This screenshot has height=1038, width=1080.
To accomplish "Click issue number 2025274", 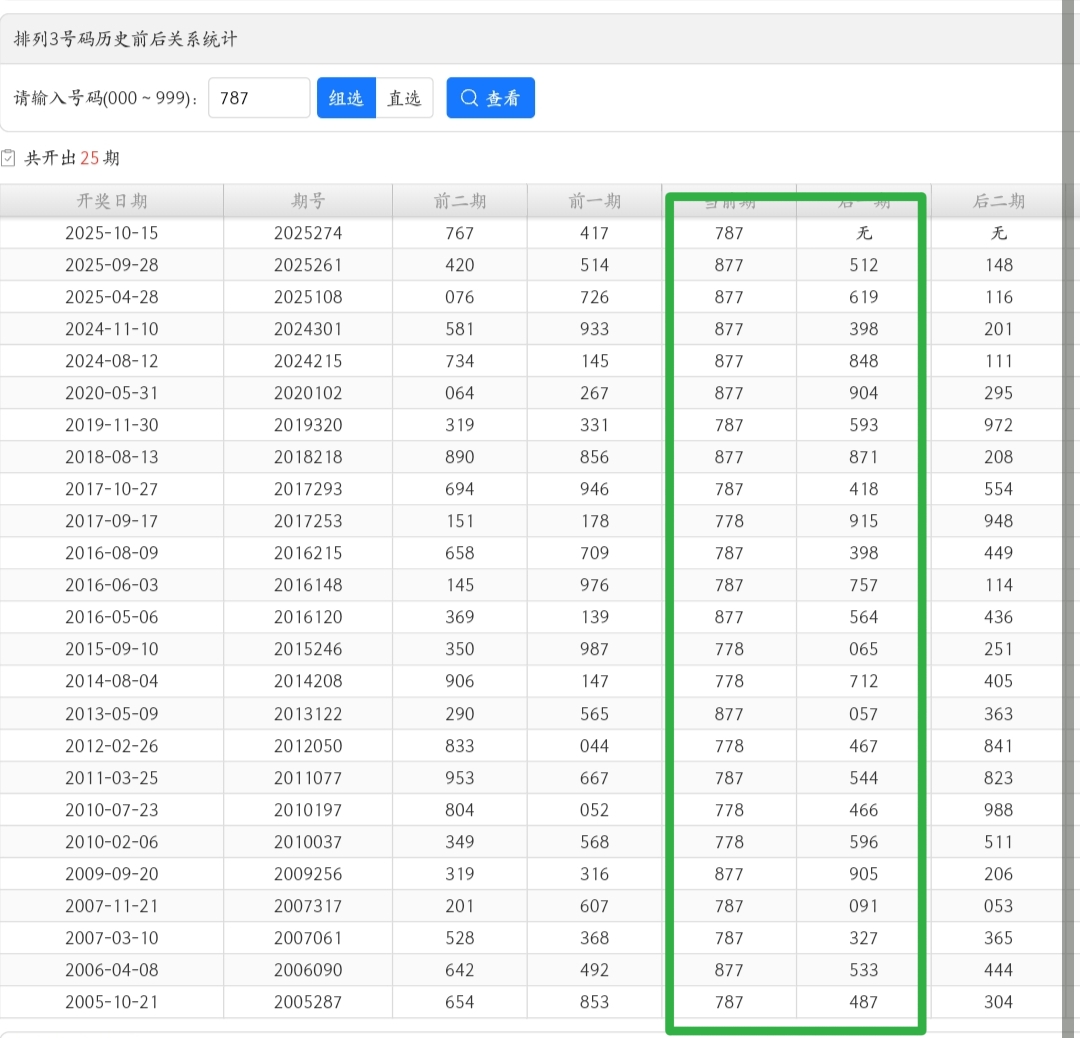I will 308,233.
